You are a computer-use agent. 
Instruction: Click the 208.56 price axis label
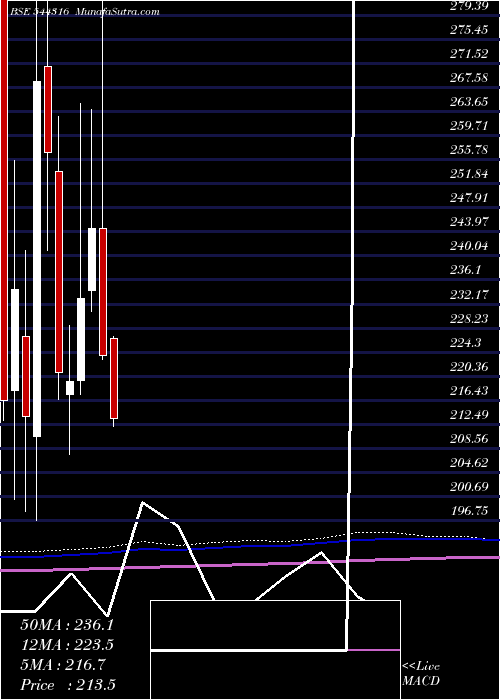[470, 439]
